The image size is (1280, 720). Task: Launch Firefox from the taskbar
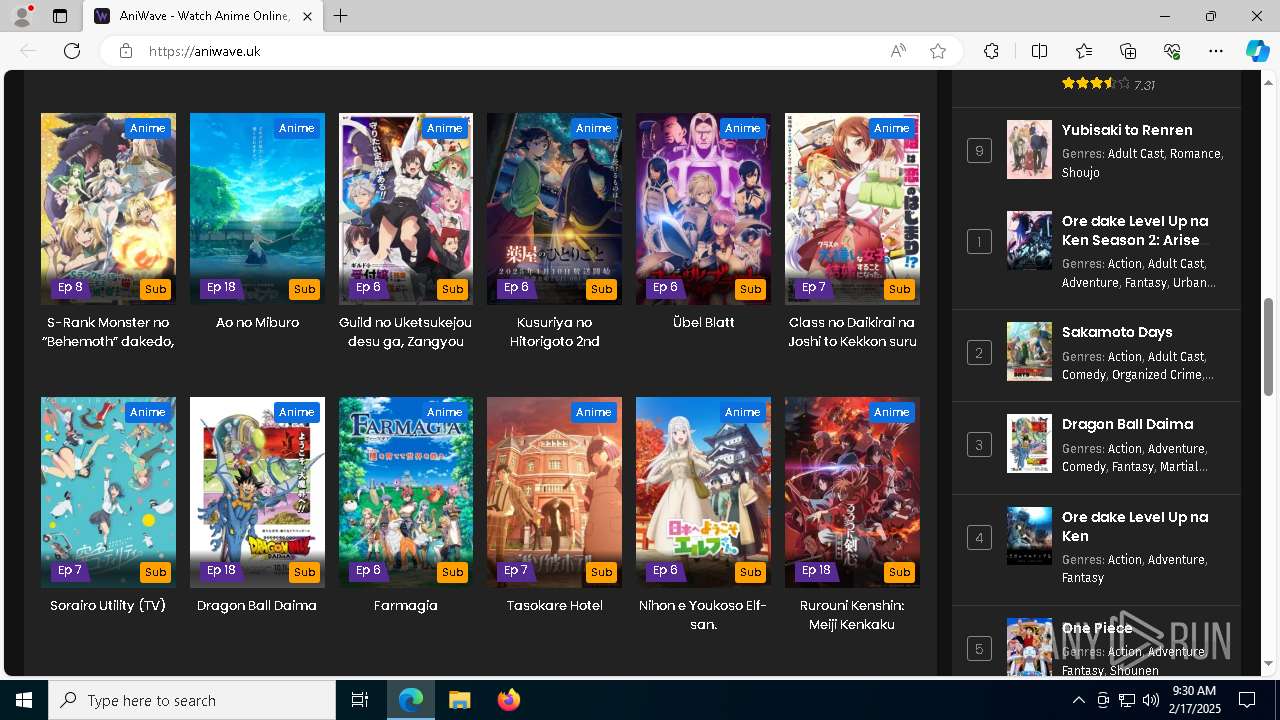click(509, 700)
